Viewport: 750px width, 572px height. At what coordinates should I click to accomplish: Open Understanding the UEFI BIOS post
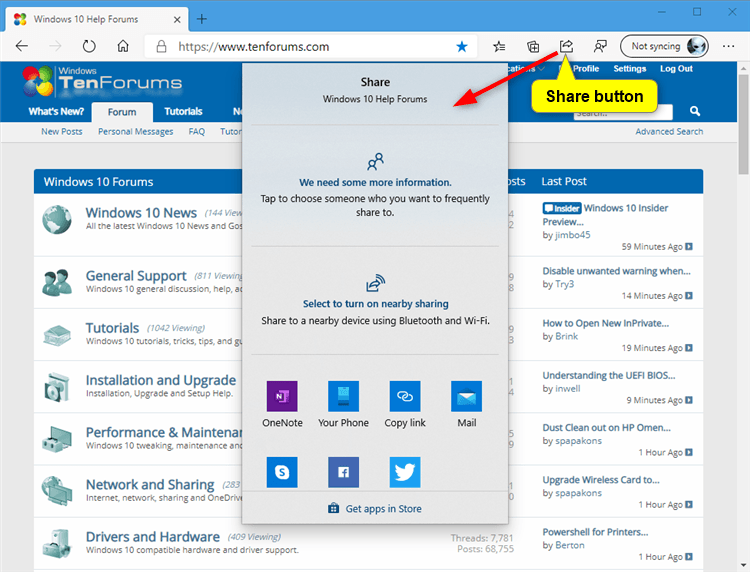[609, 375]
